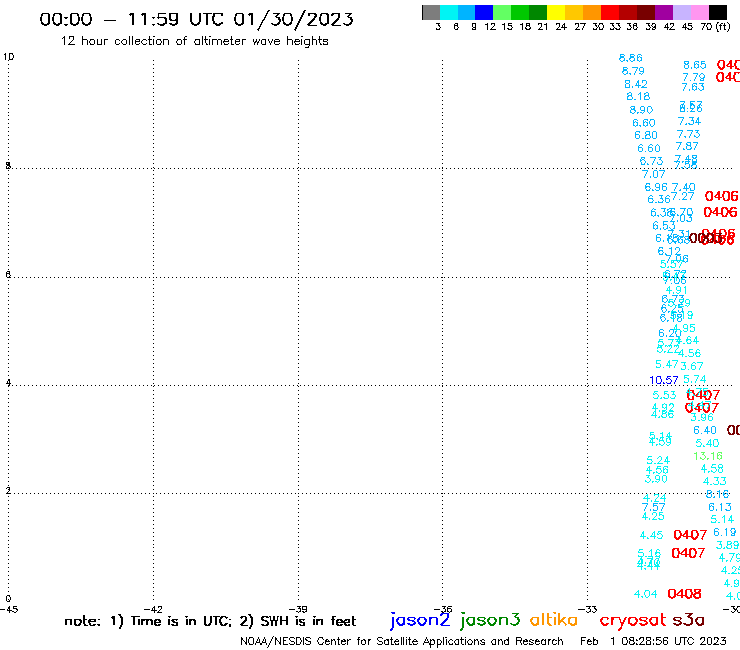Select the green value '13.16'
740x650 pixels.
708,456
